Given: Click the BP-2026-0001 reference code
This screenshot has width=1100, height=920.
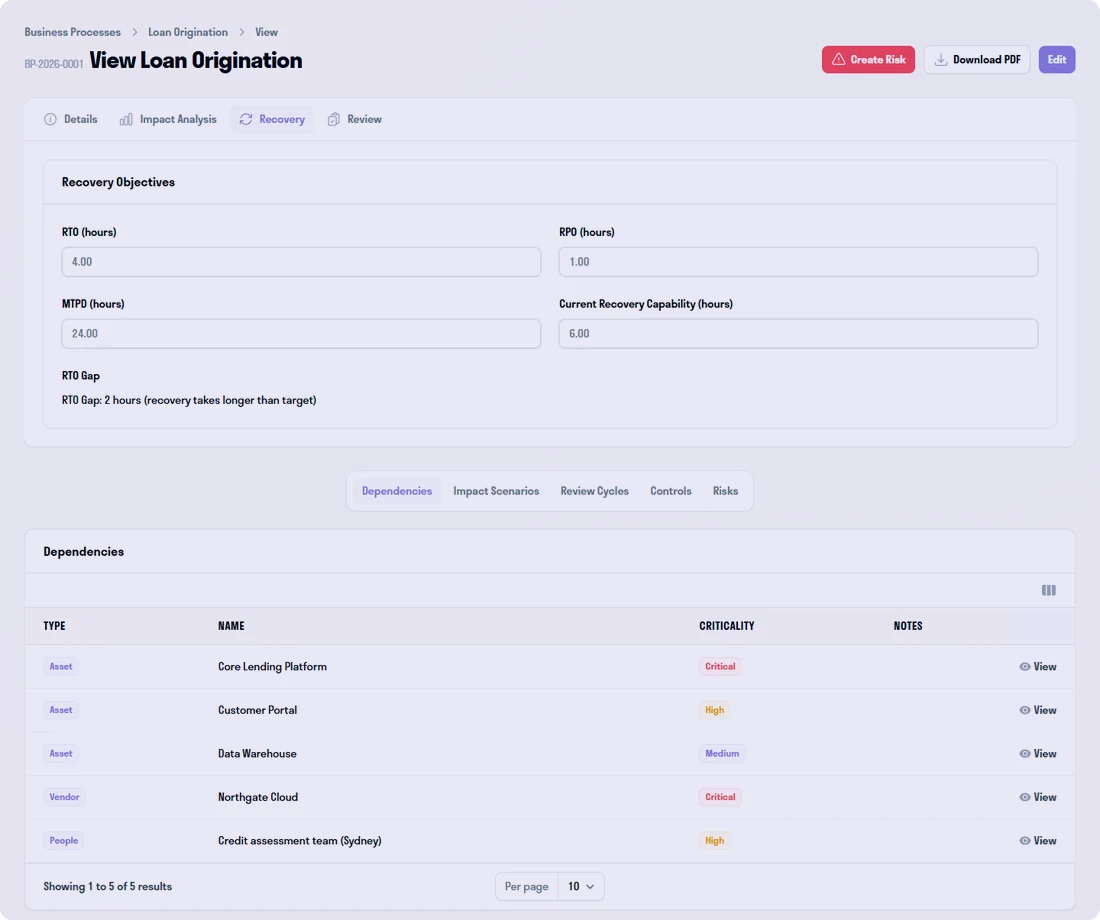Looking at the screenshot, I should click(x=54, y=64).
